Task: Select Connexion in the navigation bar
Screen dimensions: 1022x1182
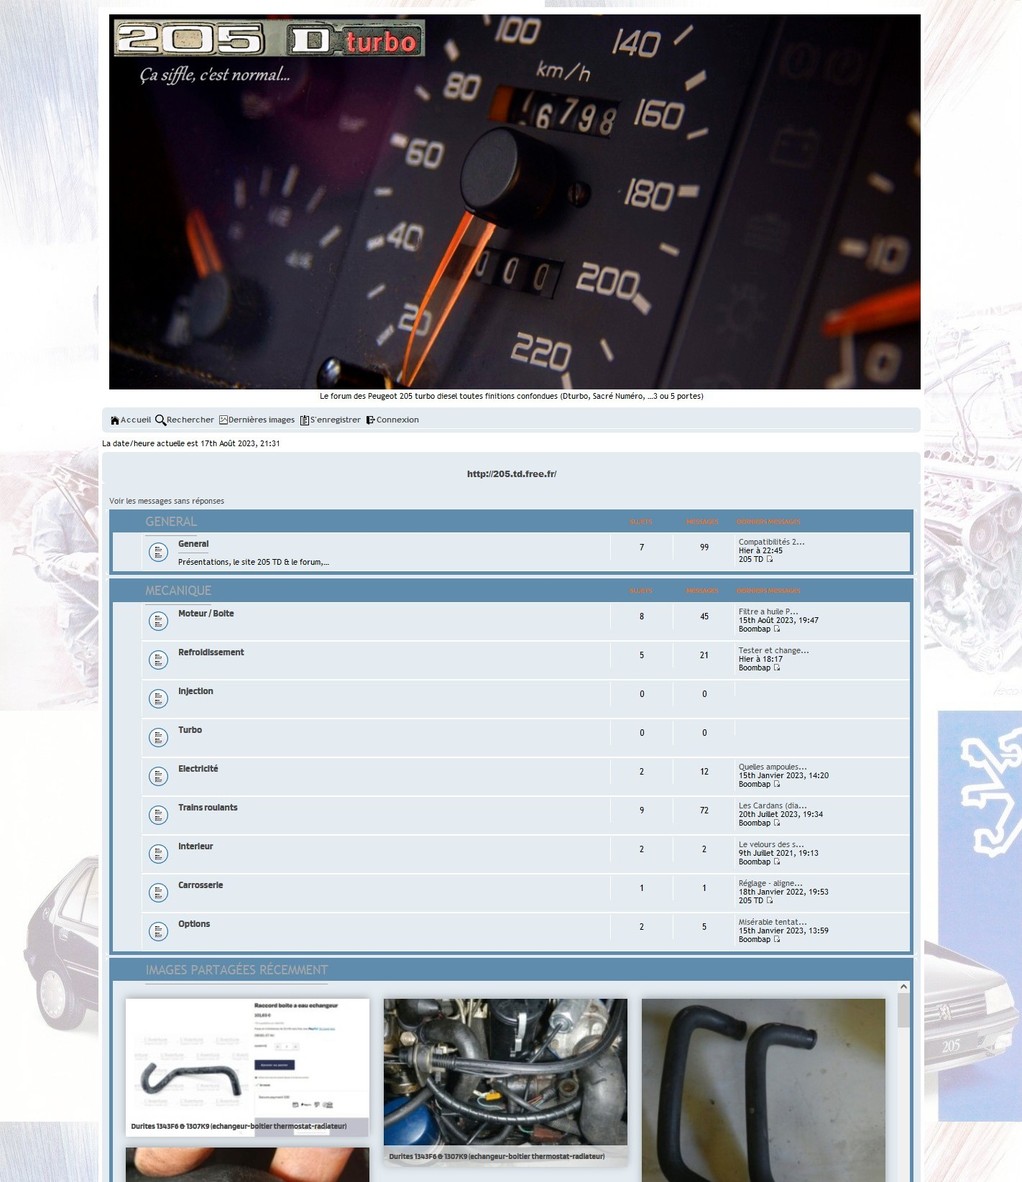Action: click(392, 420)
